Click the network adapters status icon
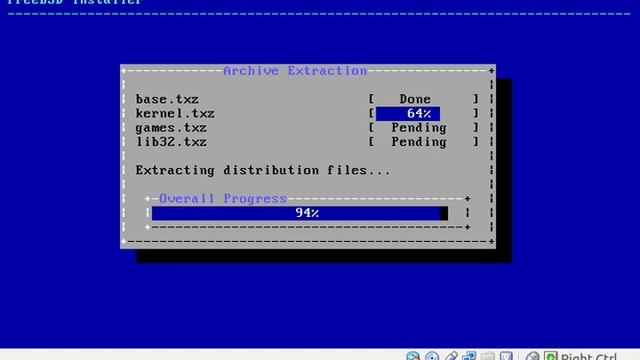Viewport: 640px width, 360px height. pos(469,356)
